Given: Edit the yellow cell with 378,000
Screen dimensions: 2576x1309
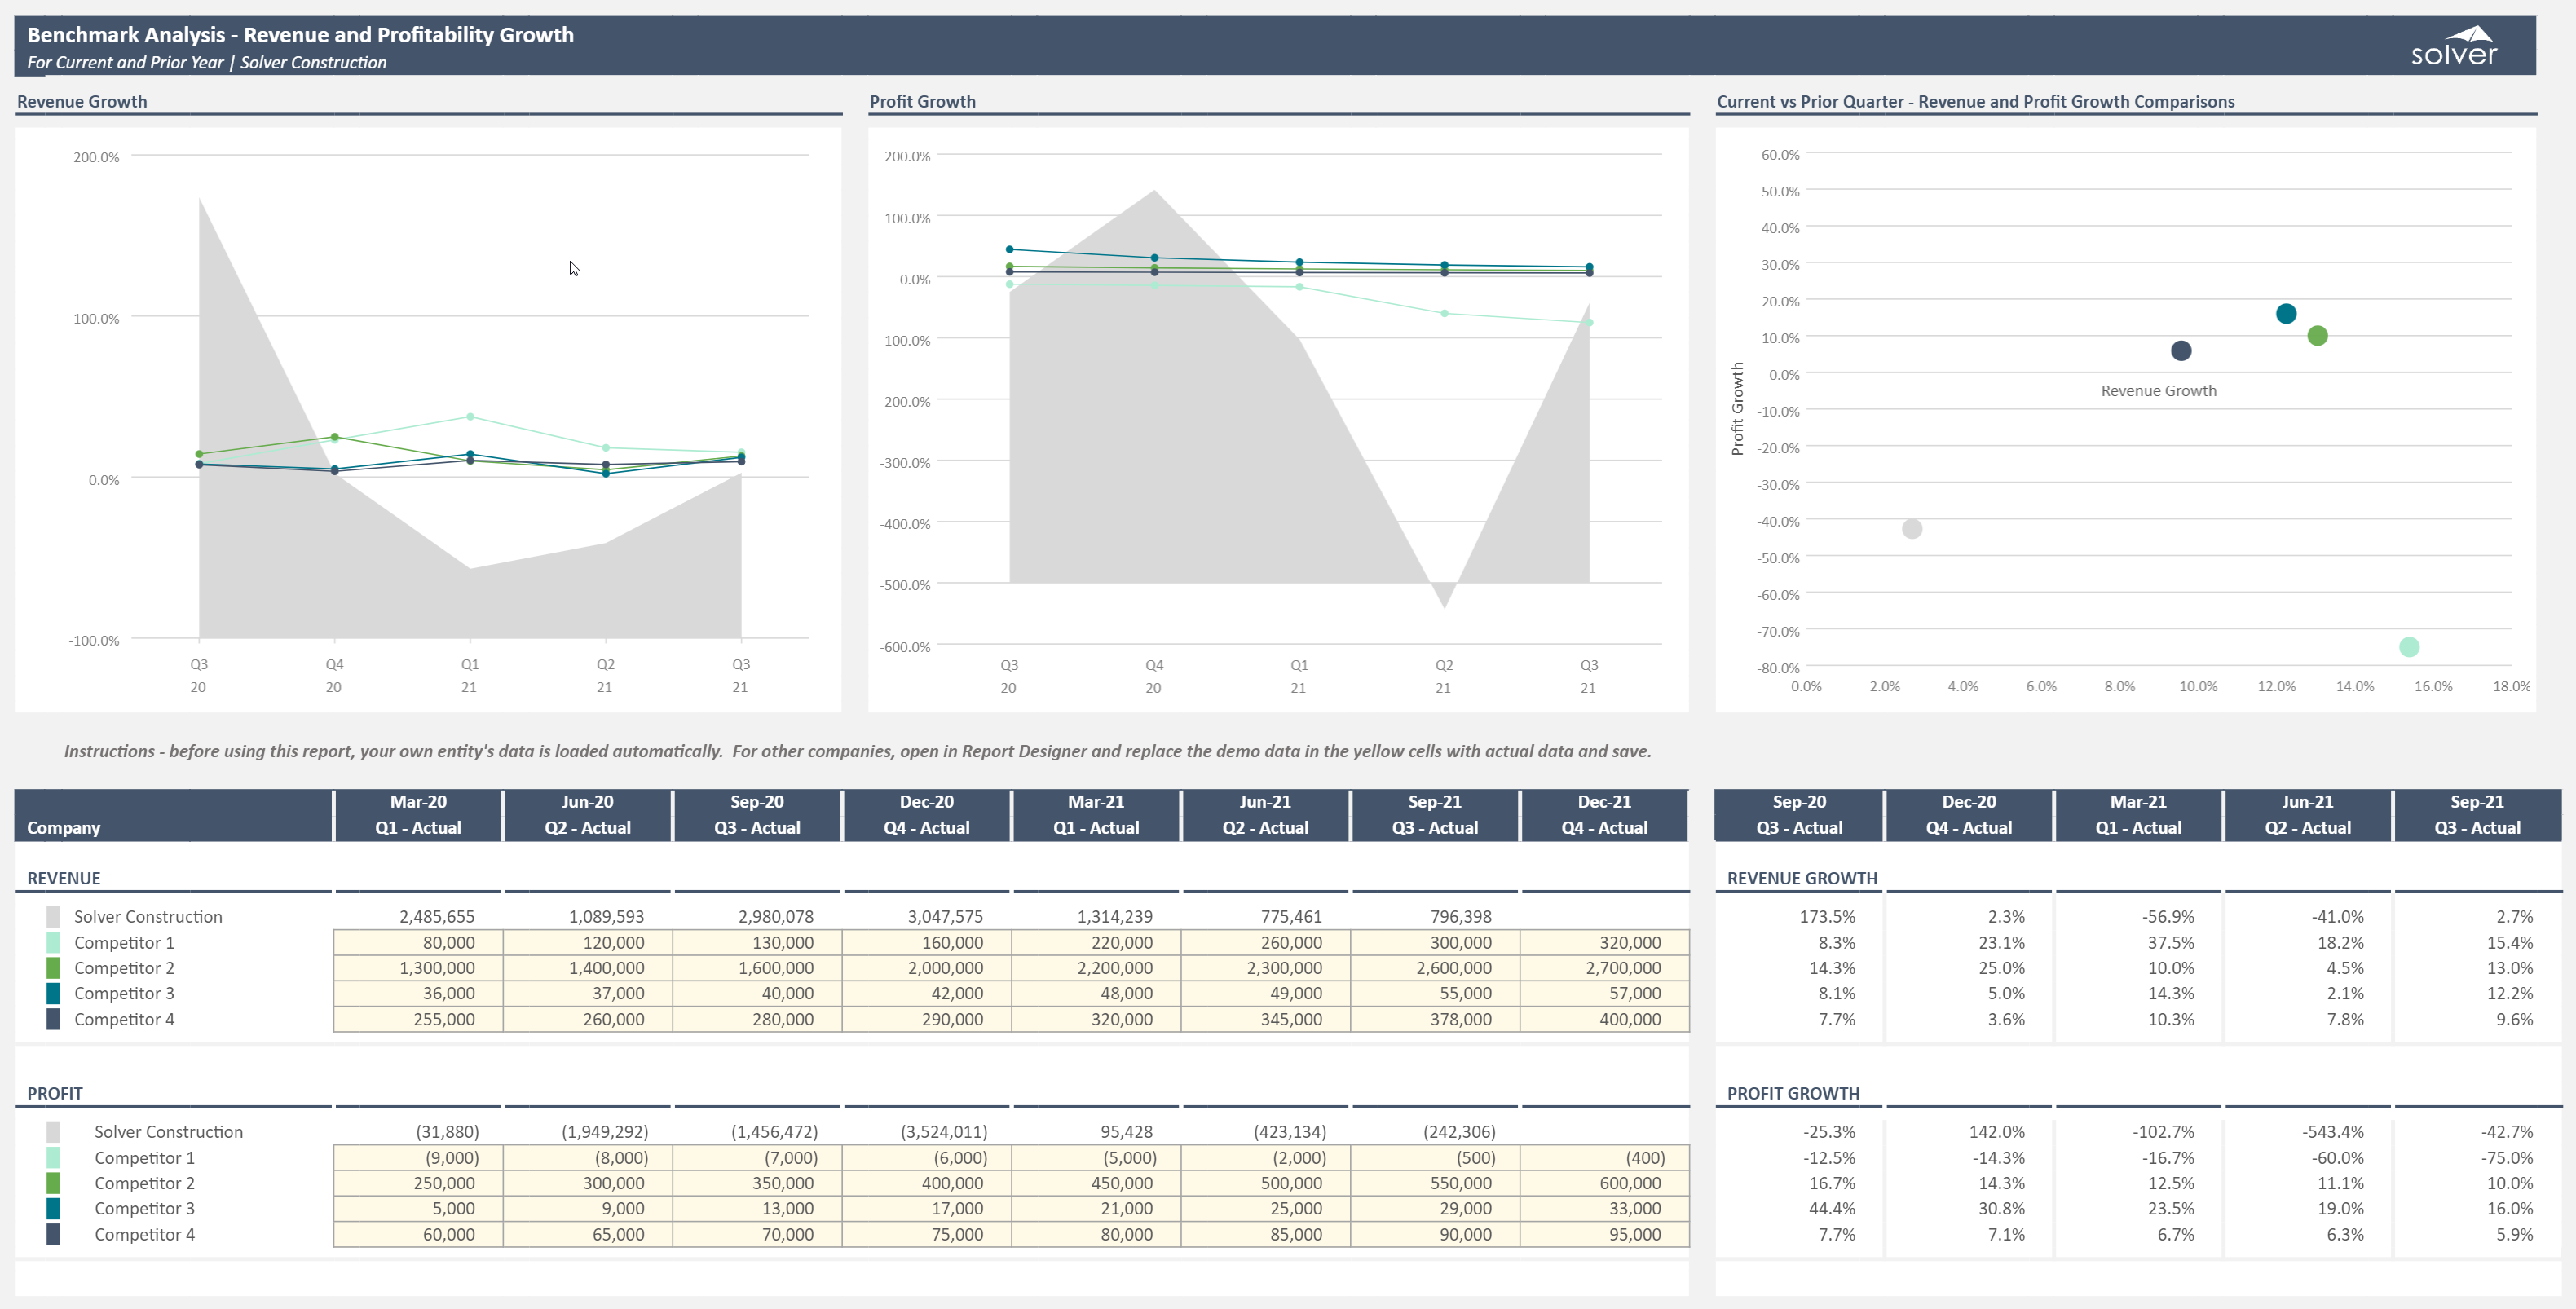Looking at the screenshot, I should coord(1436,1019).
